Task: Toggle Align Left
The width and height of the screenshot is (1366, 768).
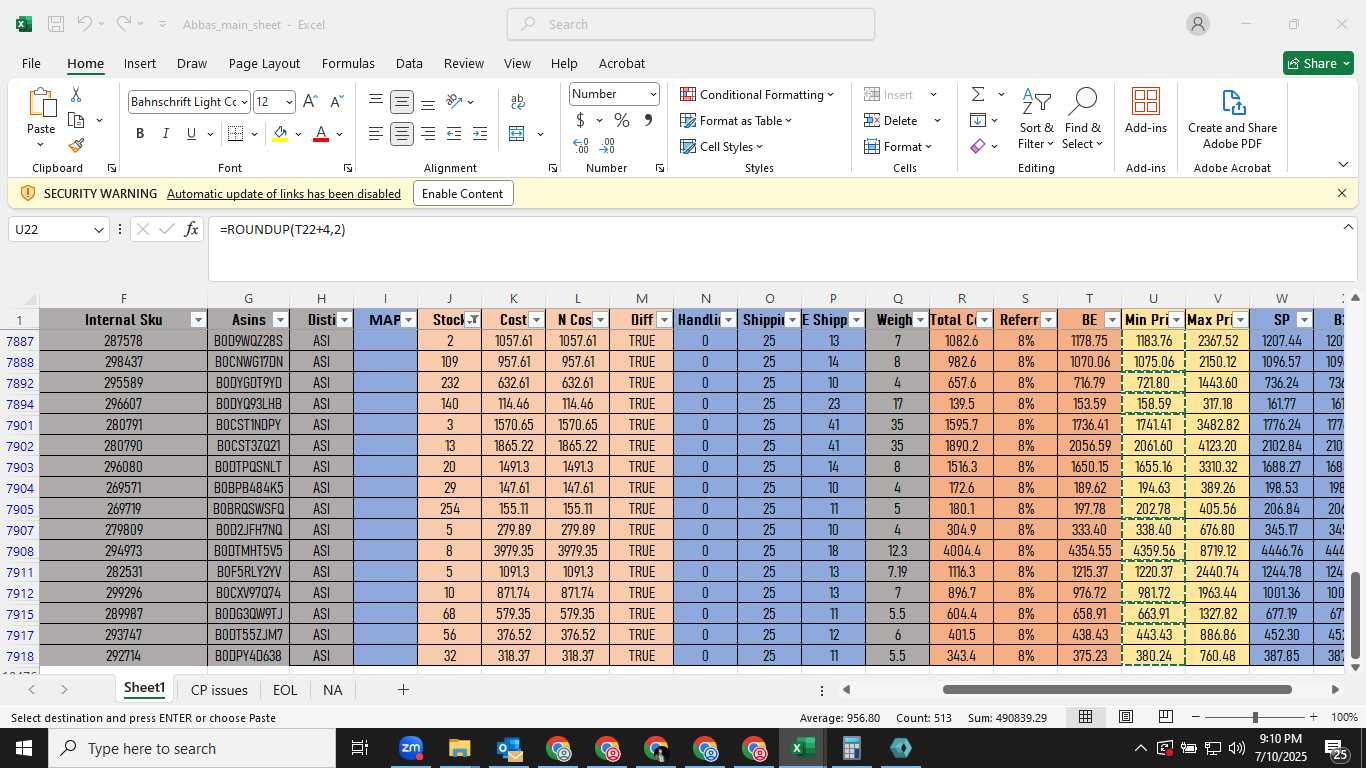Action: pos(376,134)
